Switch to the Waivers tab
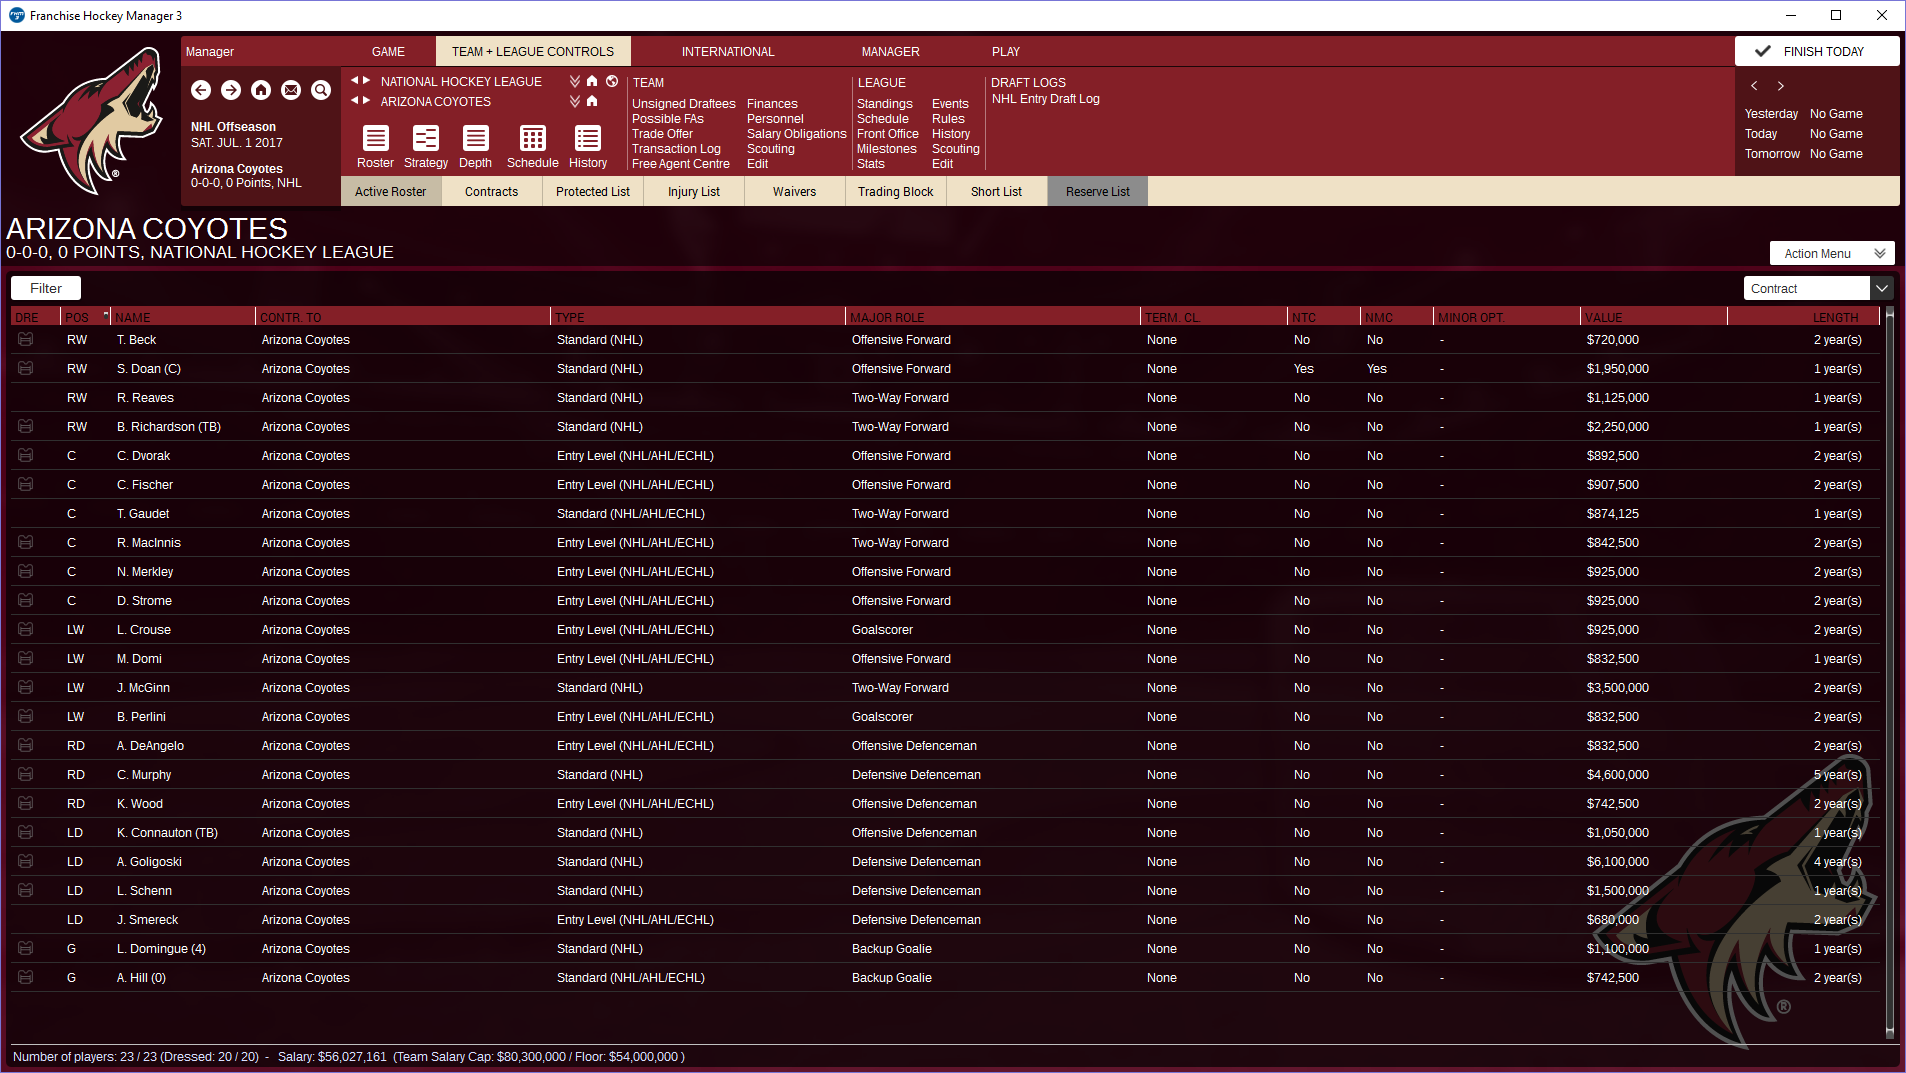This screenshot has height=1073, width=1906. [794, 192]
